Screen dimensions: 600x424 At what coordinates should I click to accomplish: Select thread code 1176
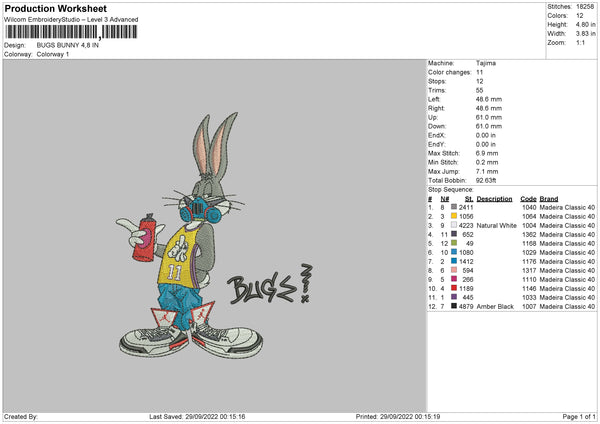pos(529,261)
